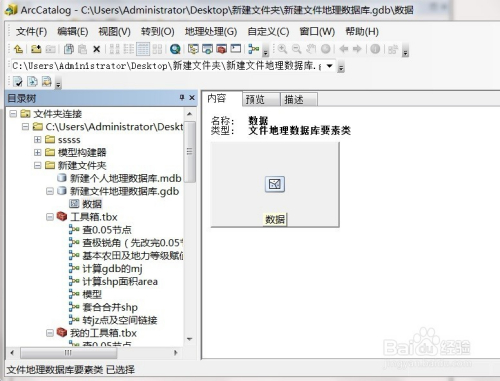Image resolution: width=500 pixels, height=381 pixels.
Task: Click the Go Back to Previous Extent arrow
Action: pos(343,49)
